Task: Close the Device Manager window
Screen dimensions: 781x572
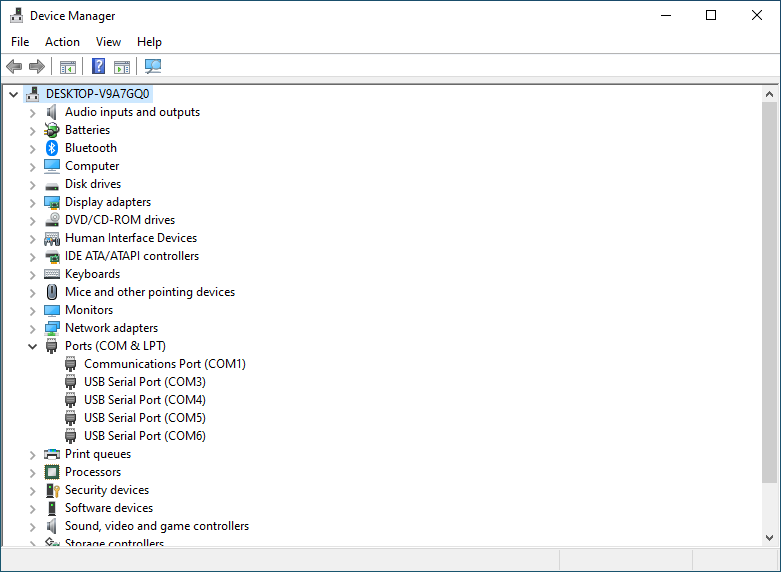Action: [x=757, y=15]
